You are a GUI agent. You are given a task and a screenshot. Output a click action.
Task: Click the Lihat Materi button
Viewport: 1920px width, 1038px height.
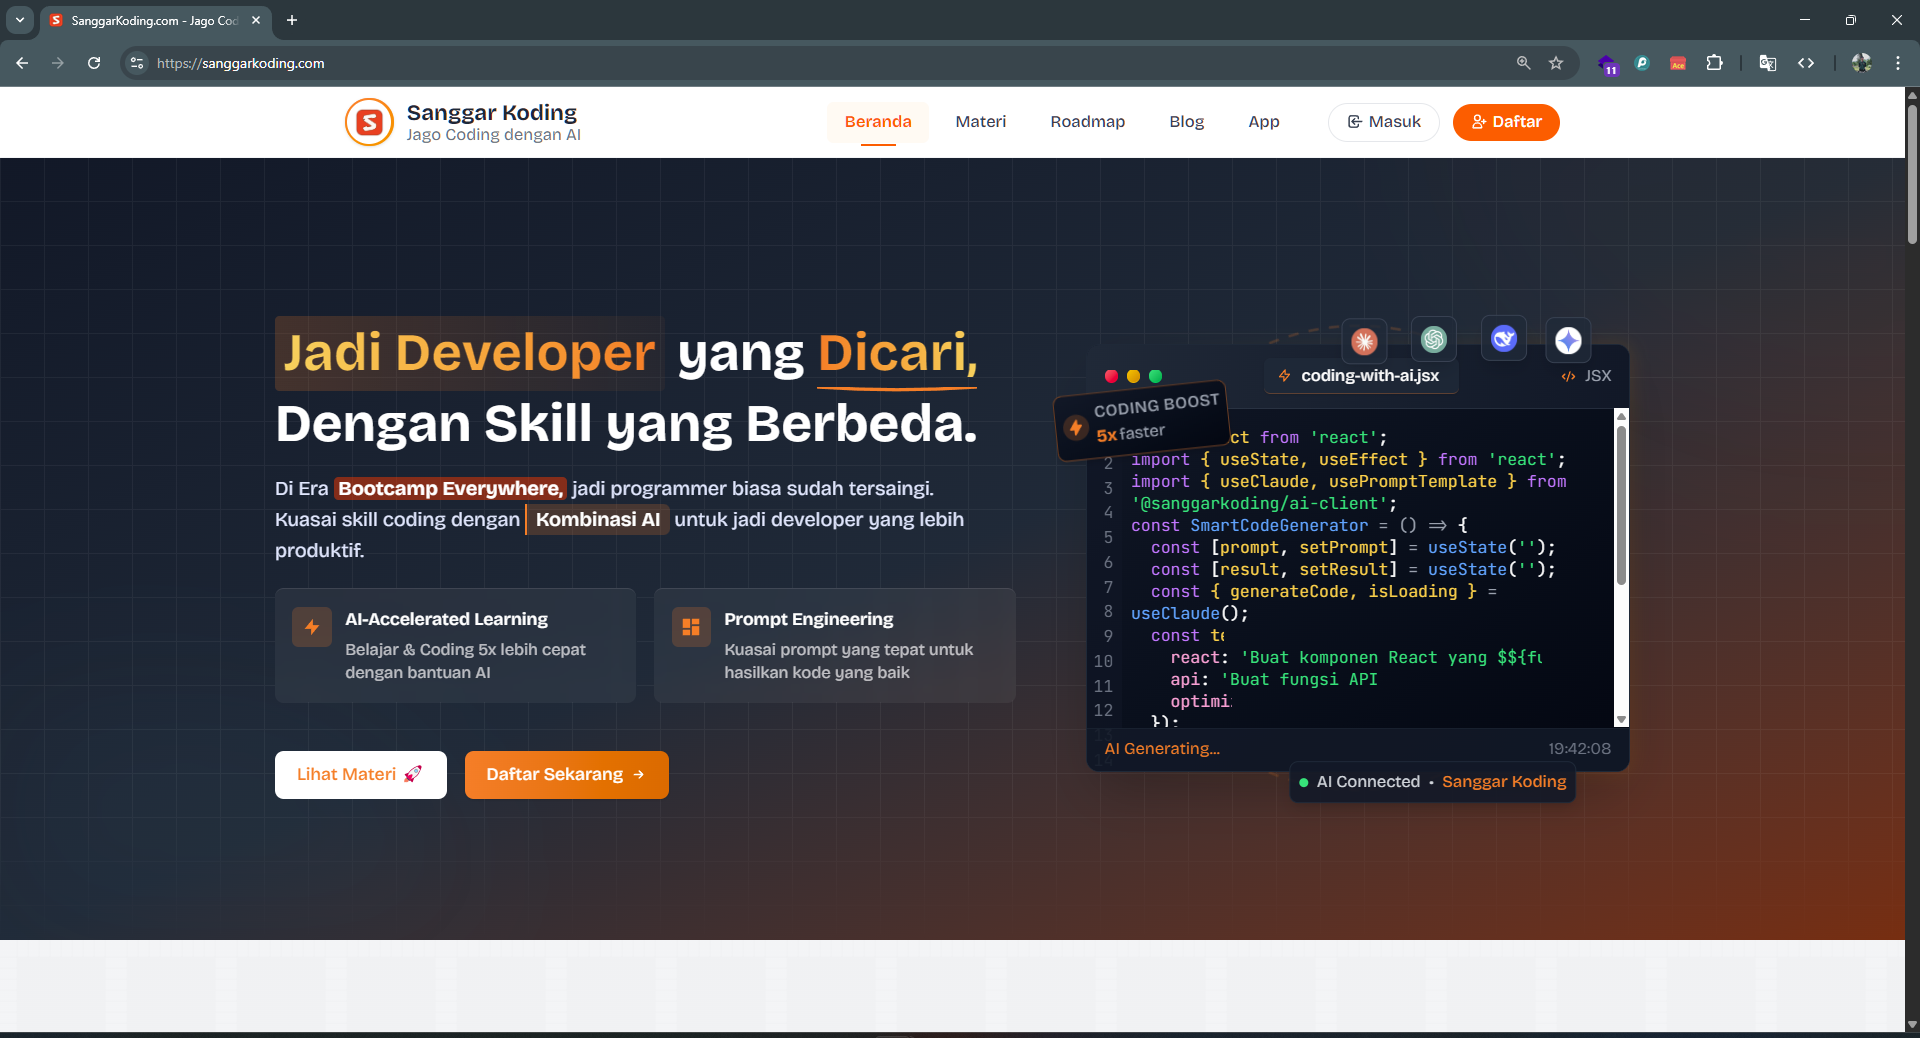361,775
